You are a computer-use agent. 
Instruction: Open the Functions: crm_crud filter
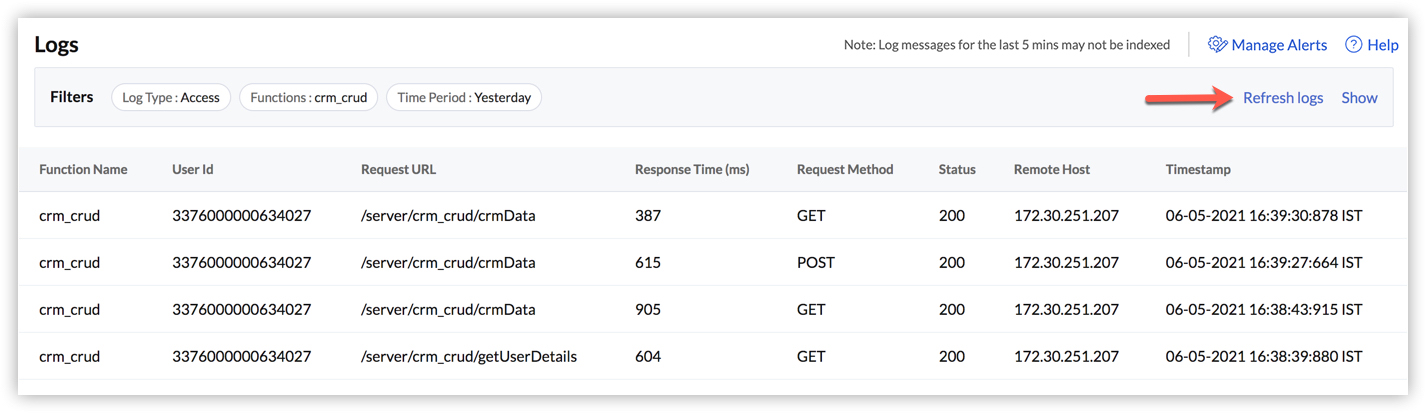click(309, 98)
